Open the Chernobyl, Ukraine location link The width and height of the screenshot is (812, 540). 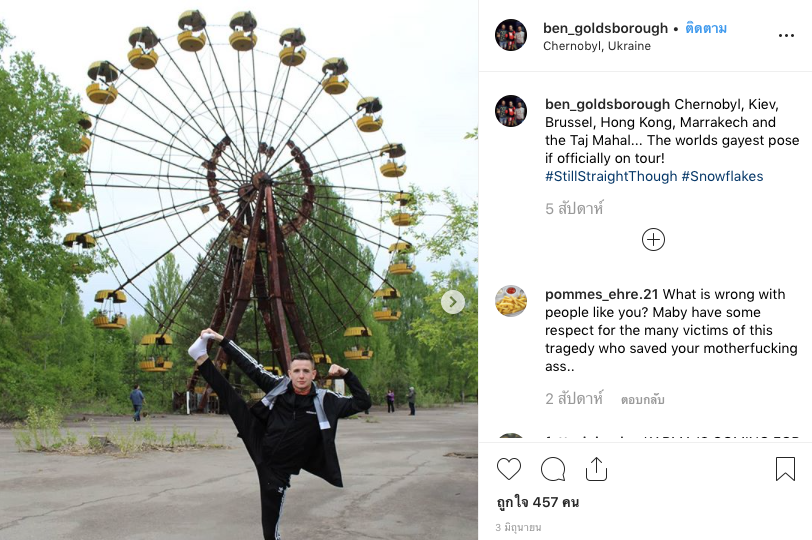(597, 46)
